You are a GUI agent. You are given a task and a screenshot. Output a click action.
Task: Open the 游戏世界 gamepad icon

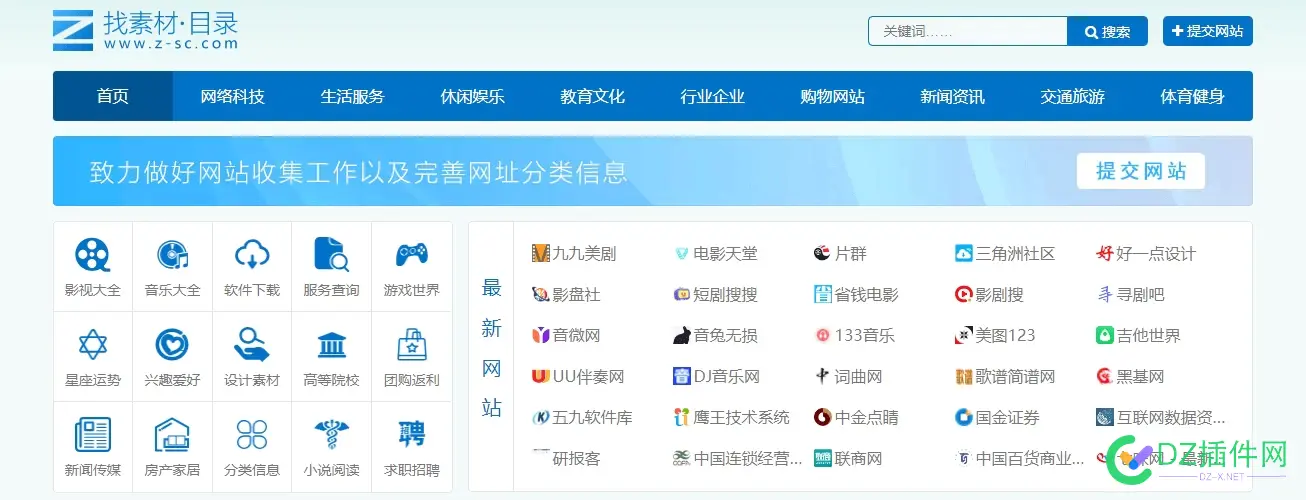pos(411,255)
